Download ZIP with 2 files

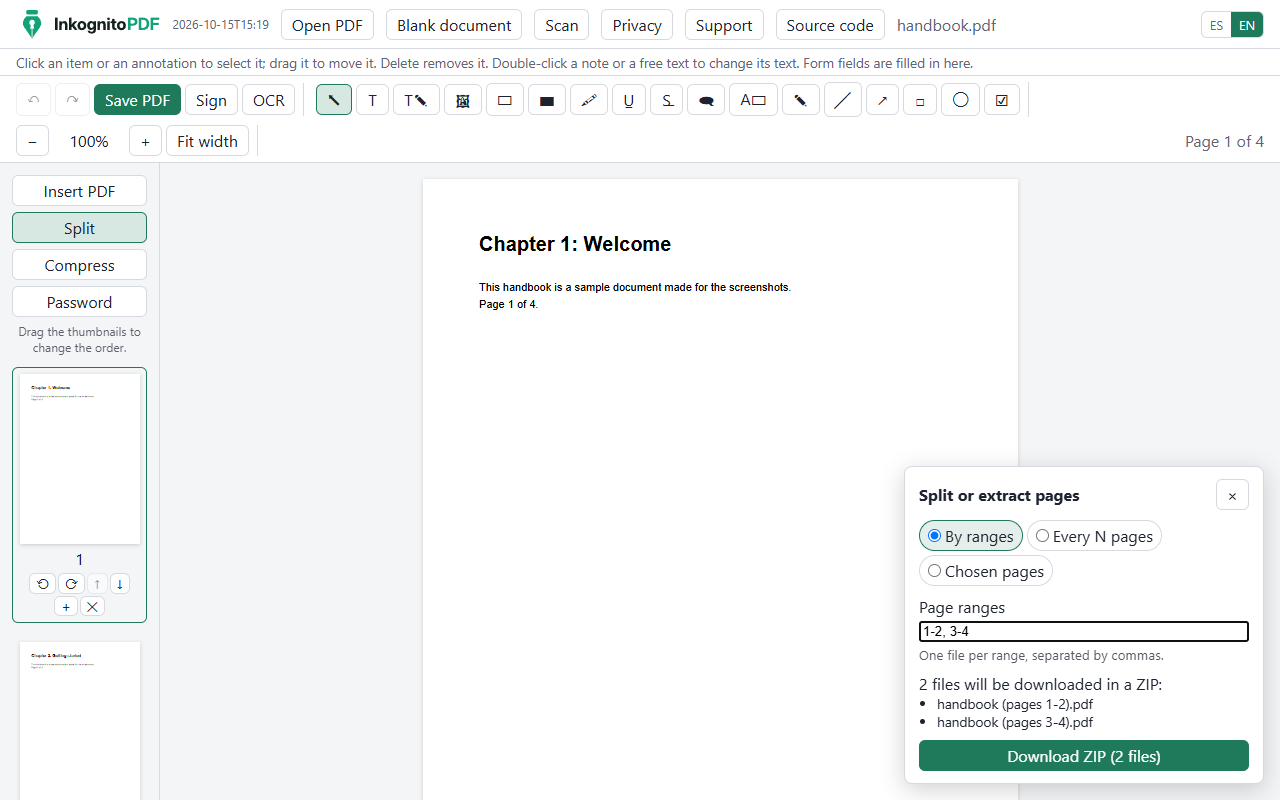coord(1084,756)
